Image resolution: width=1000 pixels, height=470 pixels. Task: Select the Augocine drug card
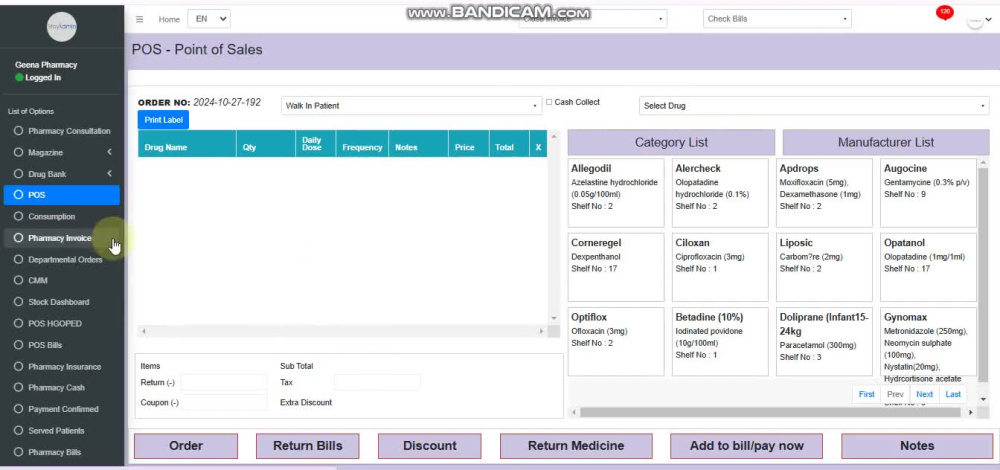929,193
